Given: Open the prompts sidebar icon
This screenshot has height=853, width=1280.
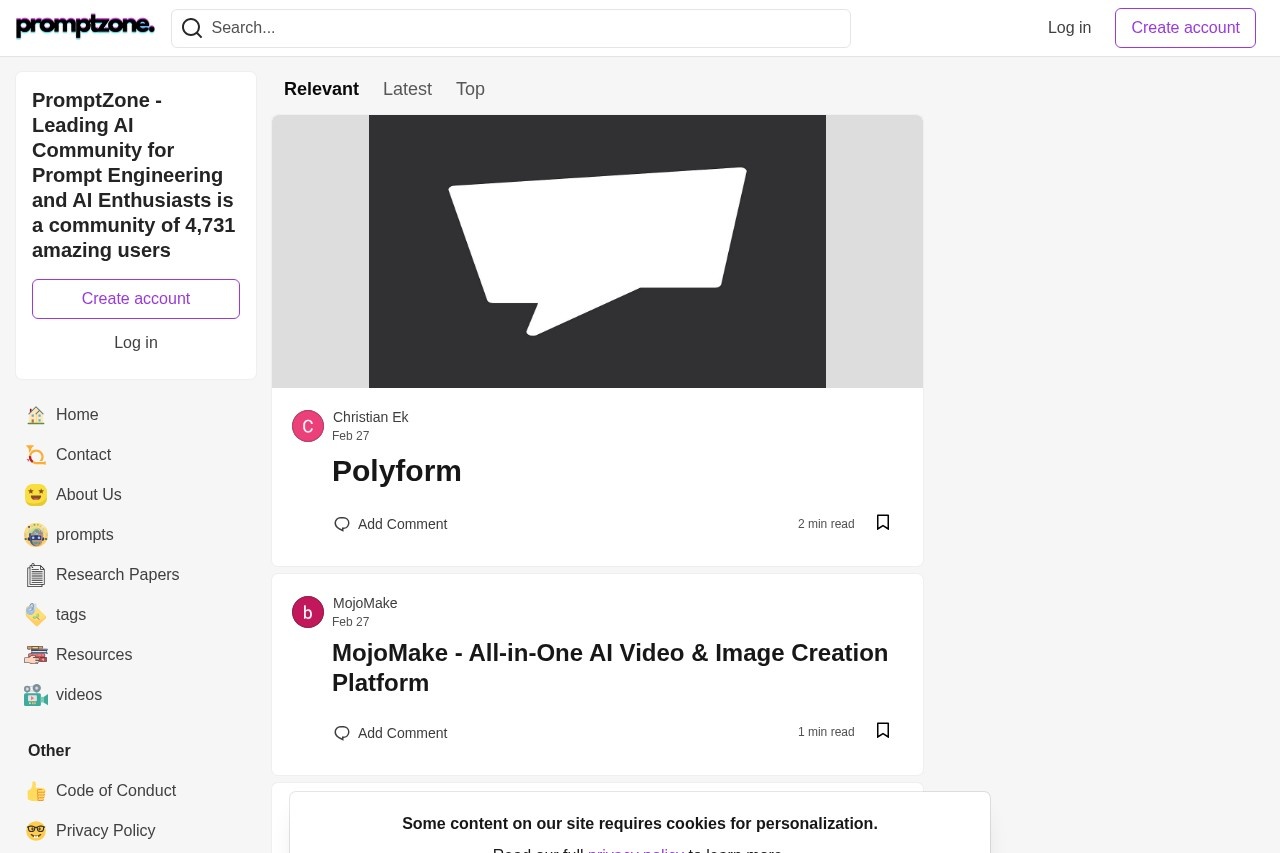Looking at the screenshot, I should click(x=36, y=535).
